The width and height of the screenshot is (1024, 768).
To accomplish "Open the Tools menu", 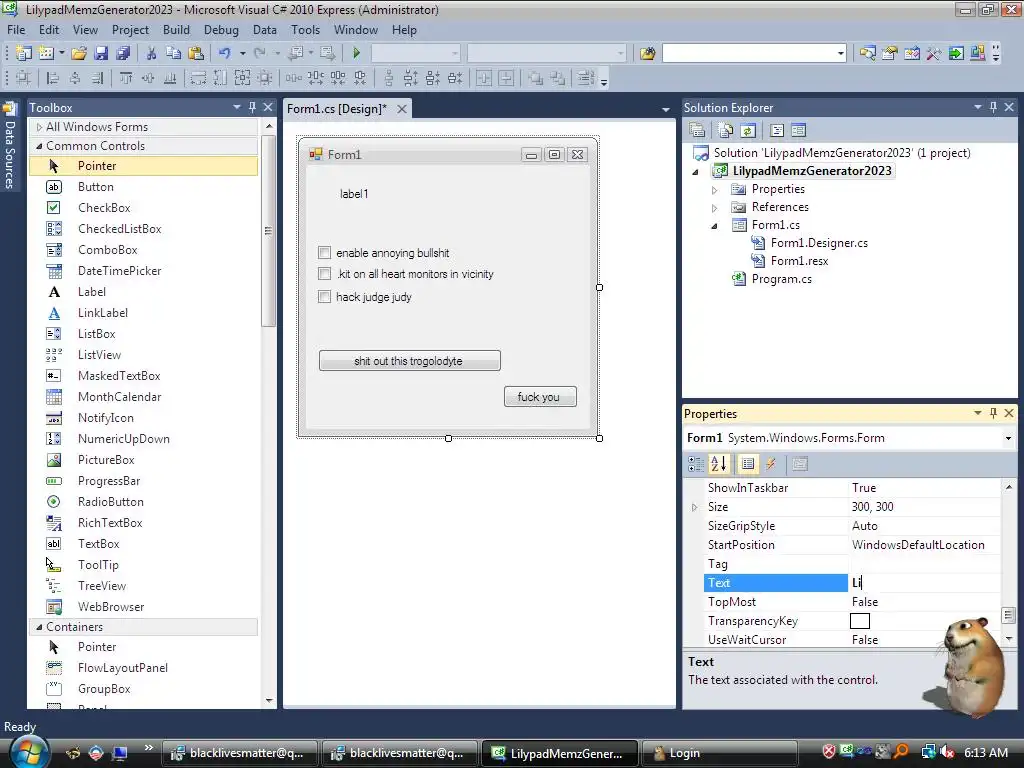I will point(305,30).
